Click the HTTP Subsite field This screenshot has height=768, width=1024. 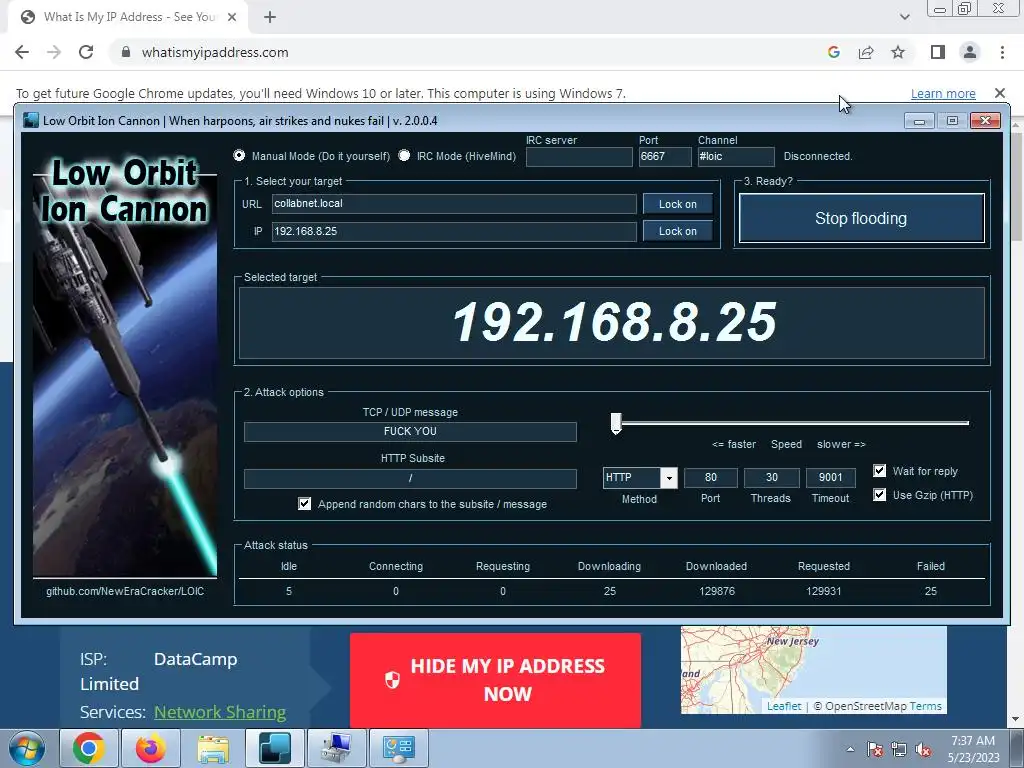click(x=410, y=478)
